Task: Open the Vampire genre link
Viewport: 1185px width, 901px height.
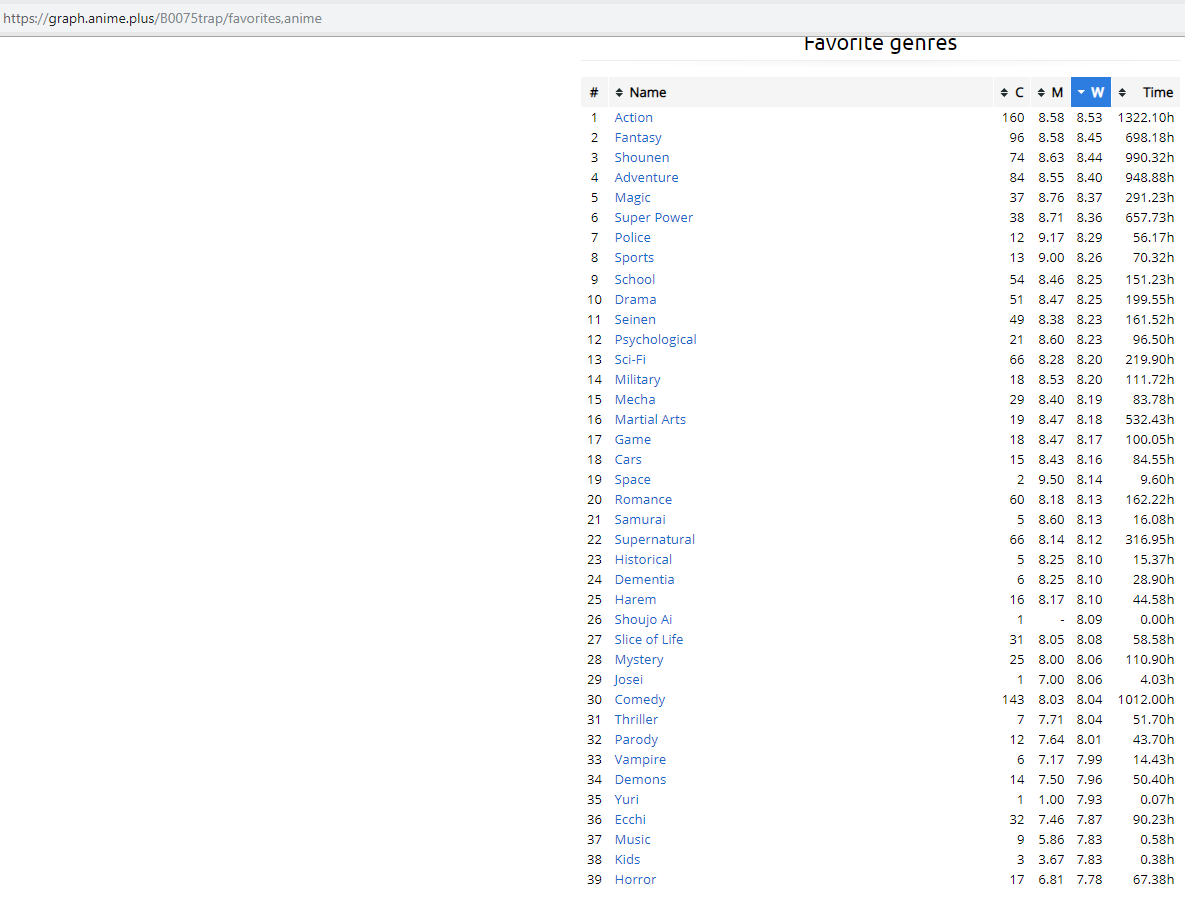Action: coord(640,760)
